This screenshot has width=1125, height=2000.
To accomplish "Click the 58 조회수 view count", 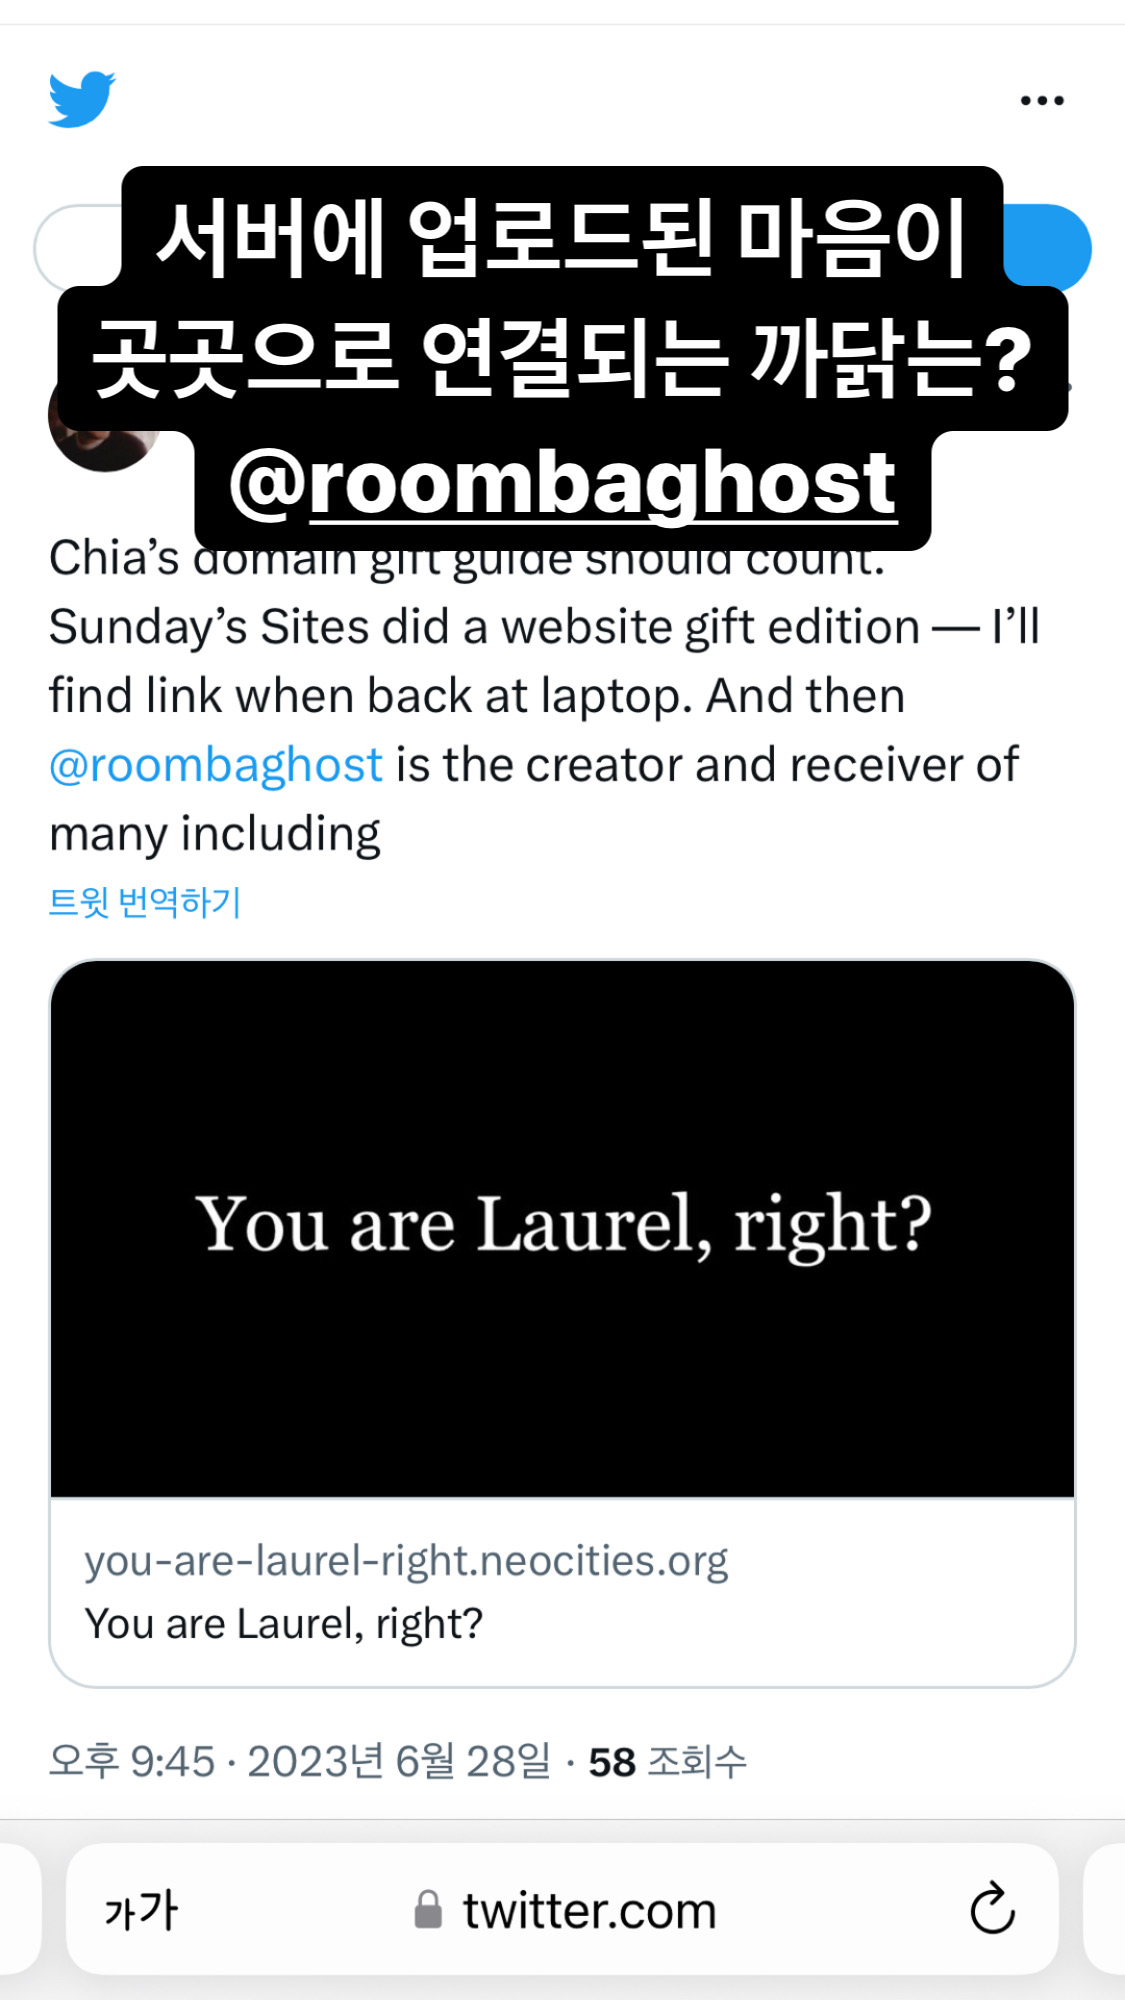I will point(667,1762).
